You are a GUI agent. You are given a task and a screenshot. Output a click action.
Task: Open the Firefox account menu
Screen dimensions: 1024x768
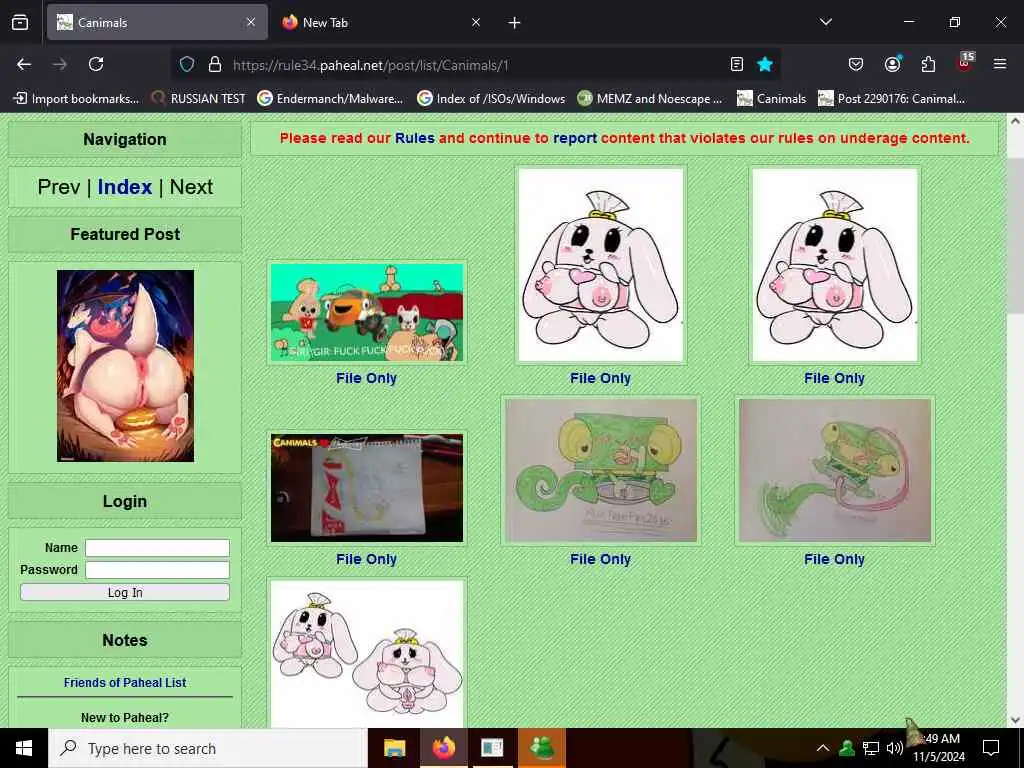[x=892, y=64]
